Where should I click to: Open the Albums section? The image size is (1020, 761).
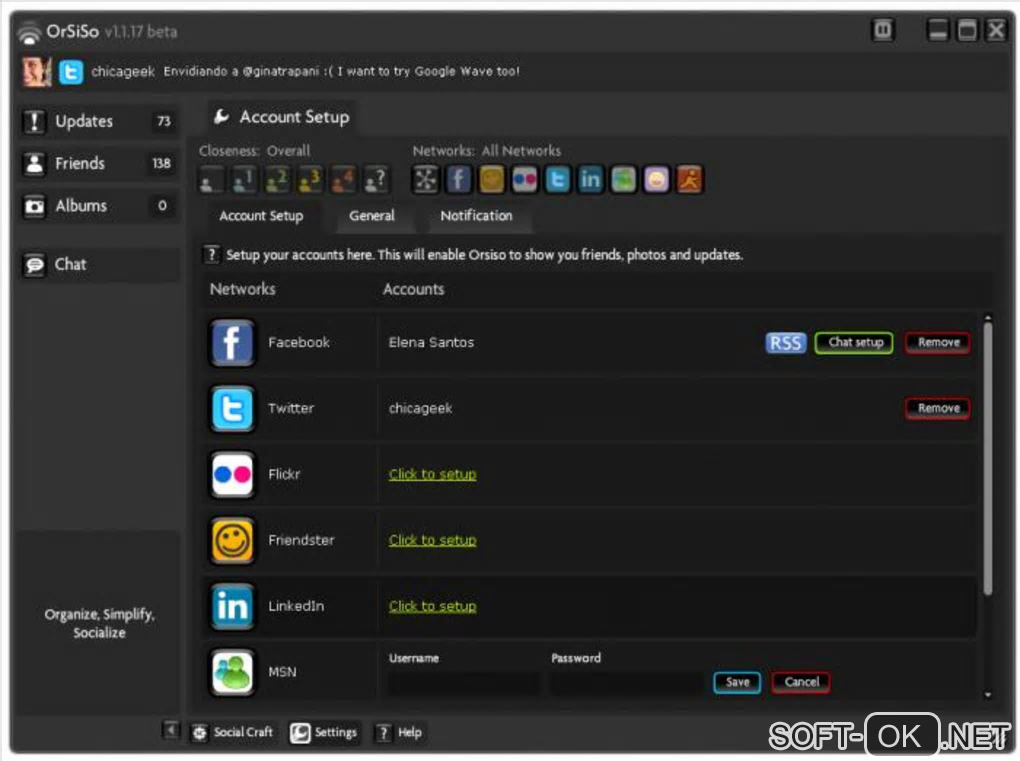coord(99,206)
